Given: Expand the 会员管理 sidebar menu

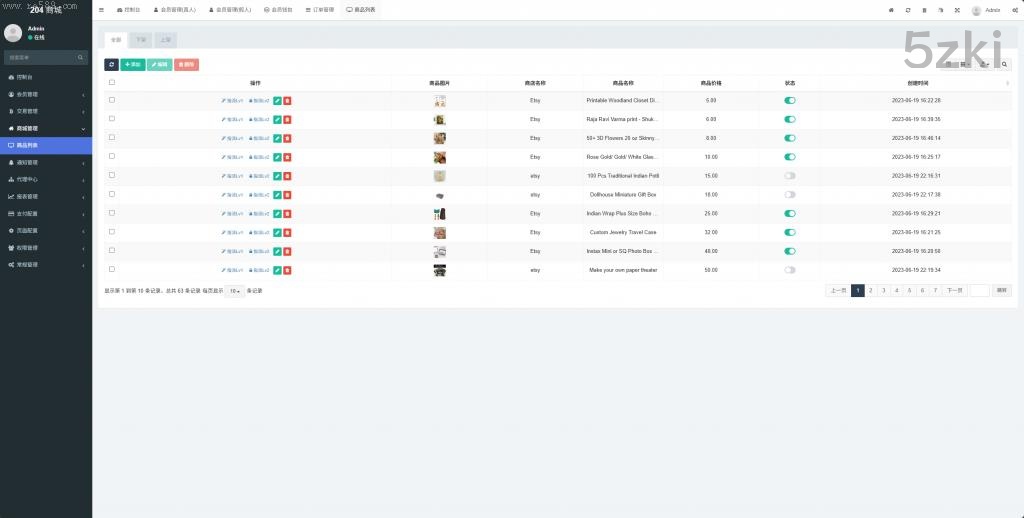Looking at the screenshot, I should 45,94.
